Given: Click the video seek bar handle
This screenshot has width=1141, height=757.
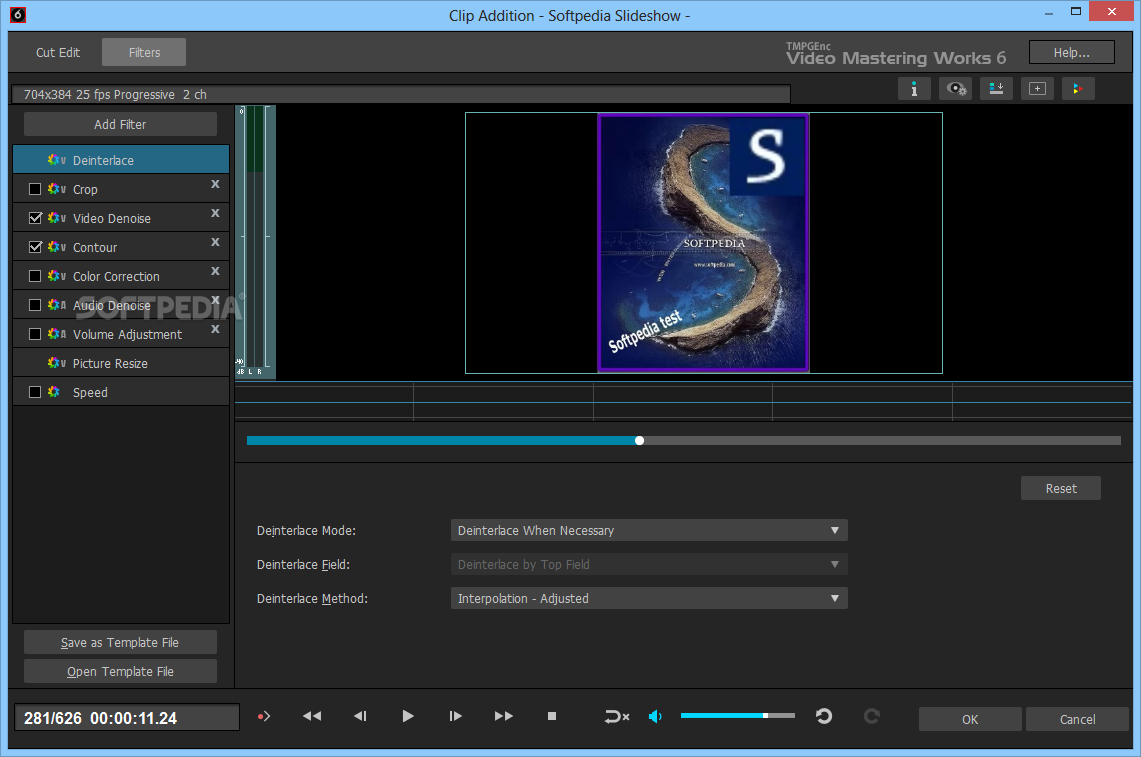Looking at the screenshot, I should click(x=640, y=441).
